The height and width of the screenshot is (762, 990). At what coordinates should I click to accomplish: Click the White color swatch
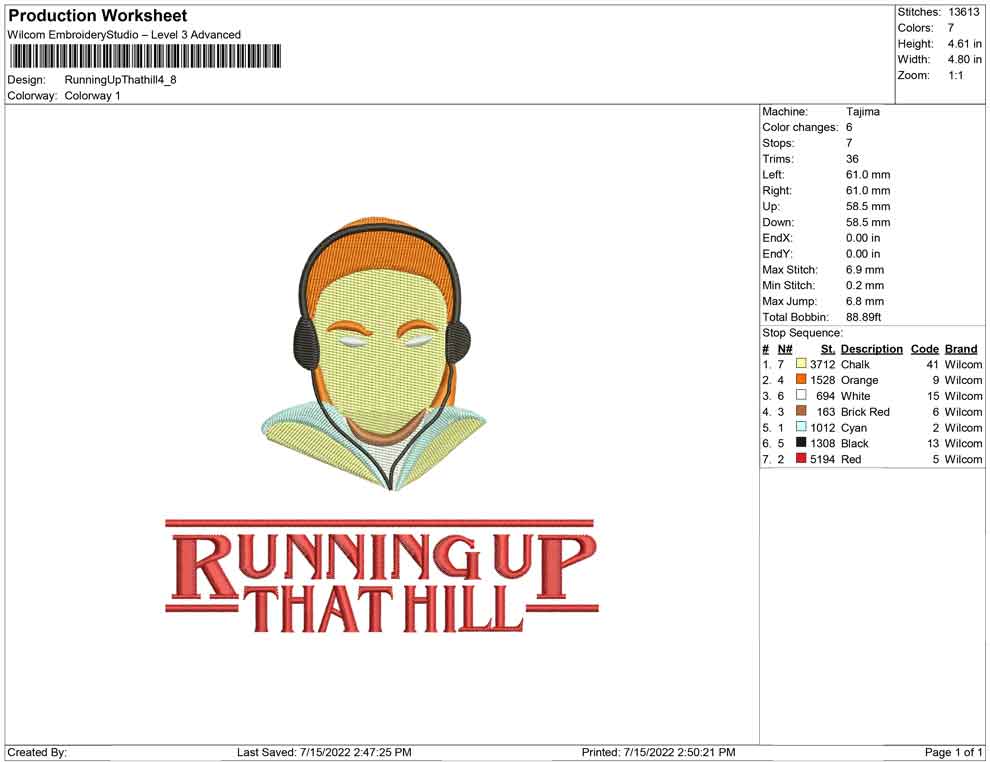click(801, 395)
